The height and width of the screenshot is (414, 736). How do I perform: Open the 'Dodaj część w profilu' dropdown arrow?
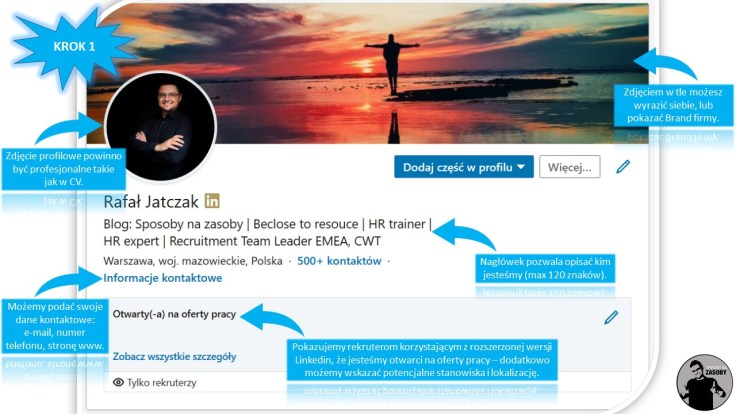tap(521, 167)
